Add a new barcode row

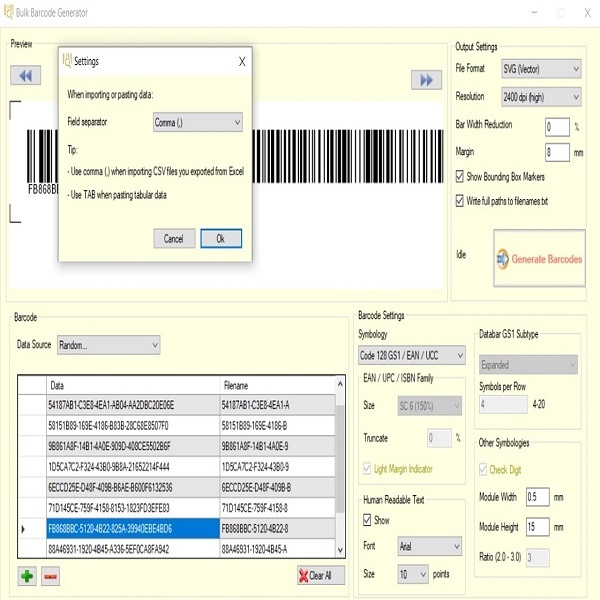click(27, 576)
